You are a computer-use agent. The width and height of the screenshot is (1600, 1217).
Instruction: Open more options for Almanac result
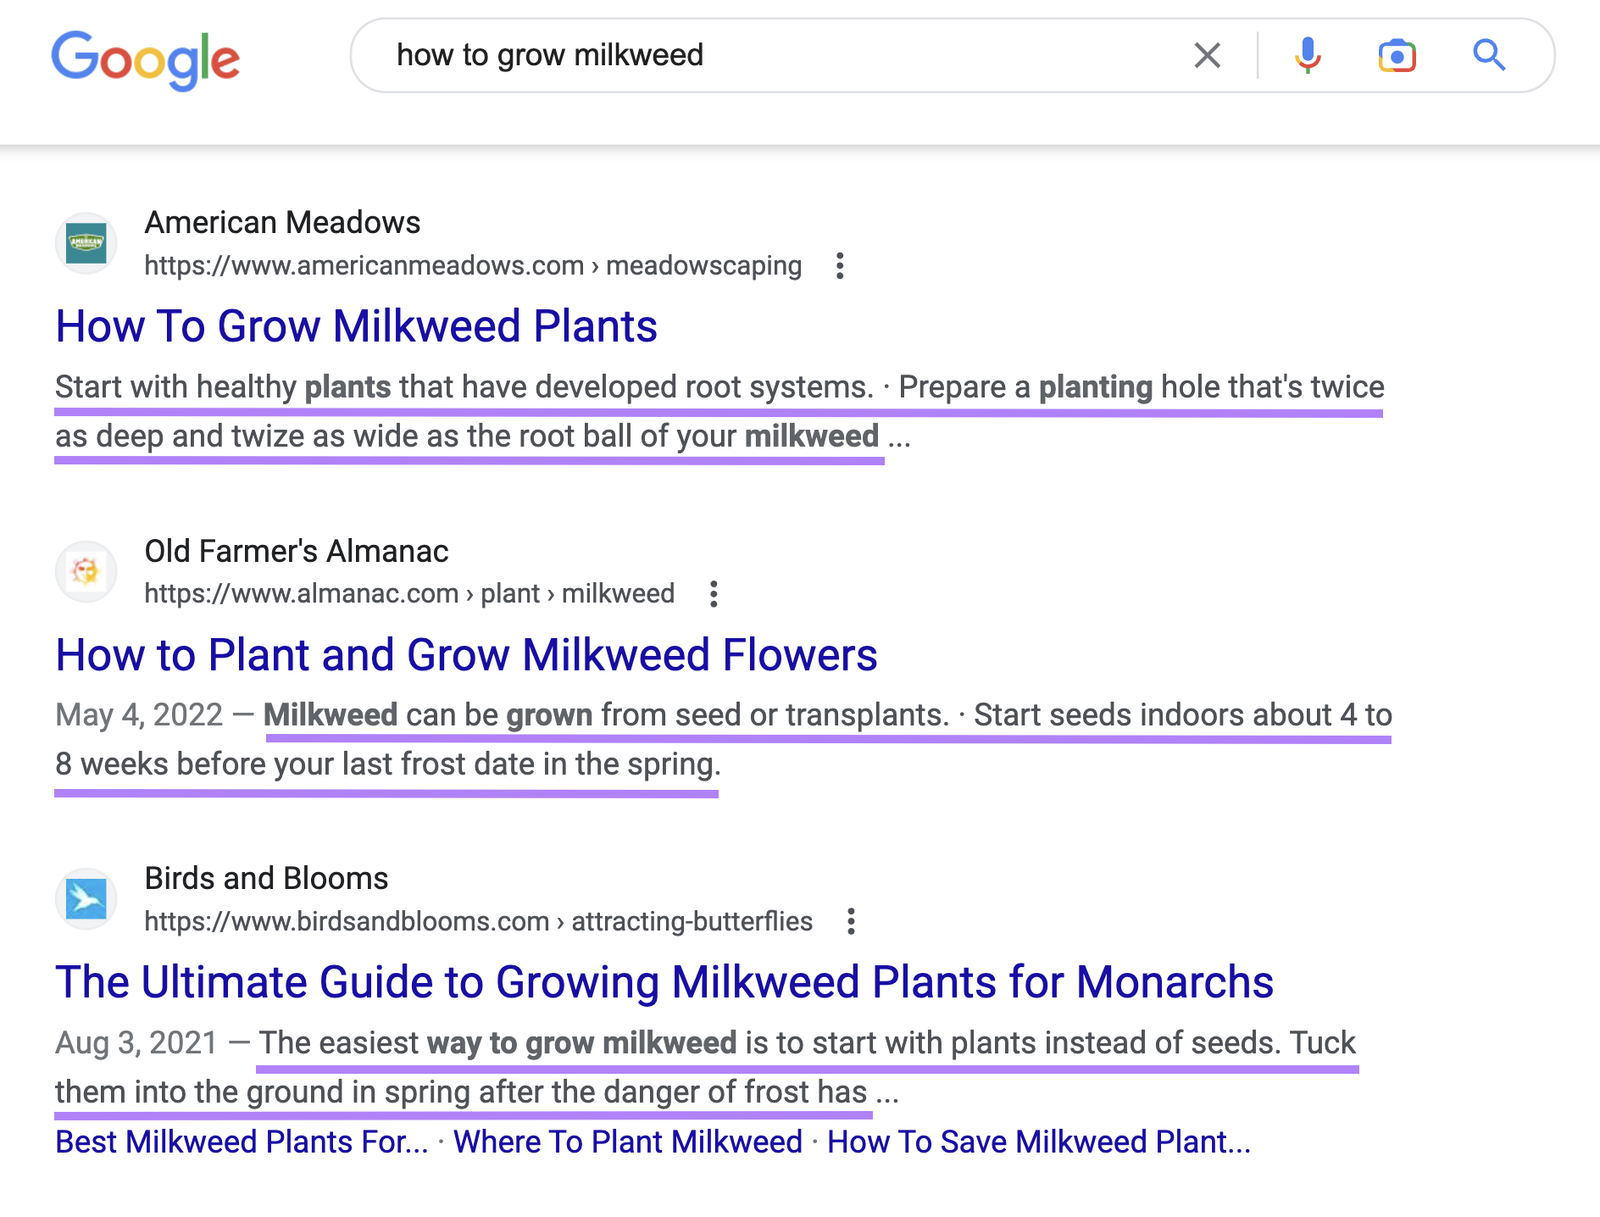tap(713, 594)
